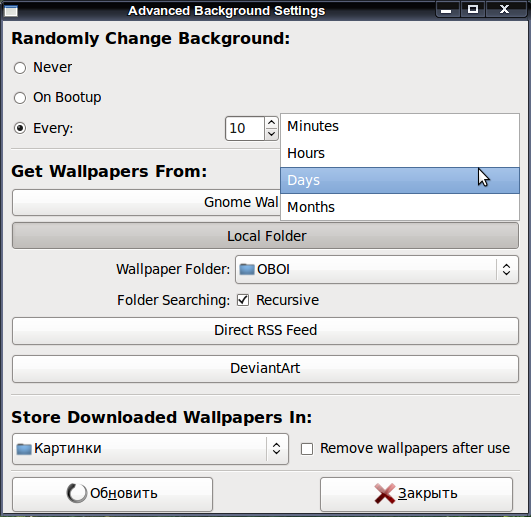Expand the DeviantArt source section
Image resolution: width=531 pixels, height=517 pixels.
tap(266, 369)
